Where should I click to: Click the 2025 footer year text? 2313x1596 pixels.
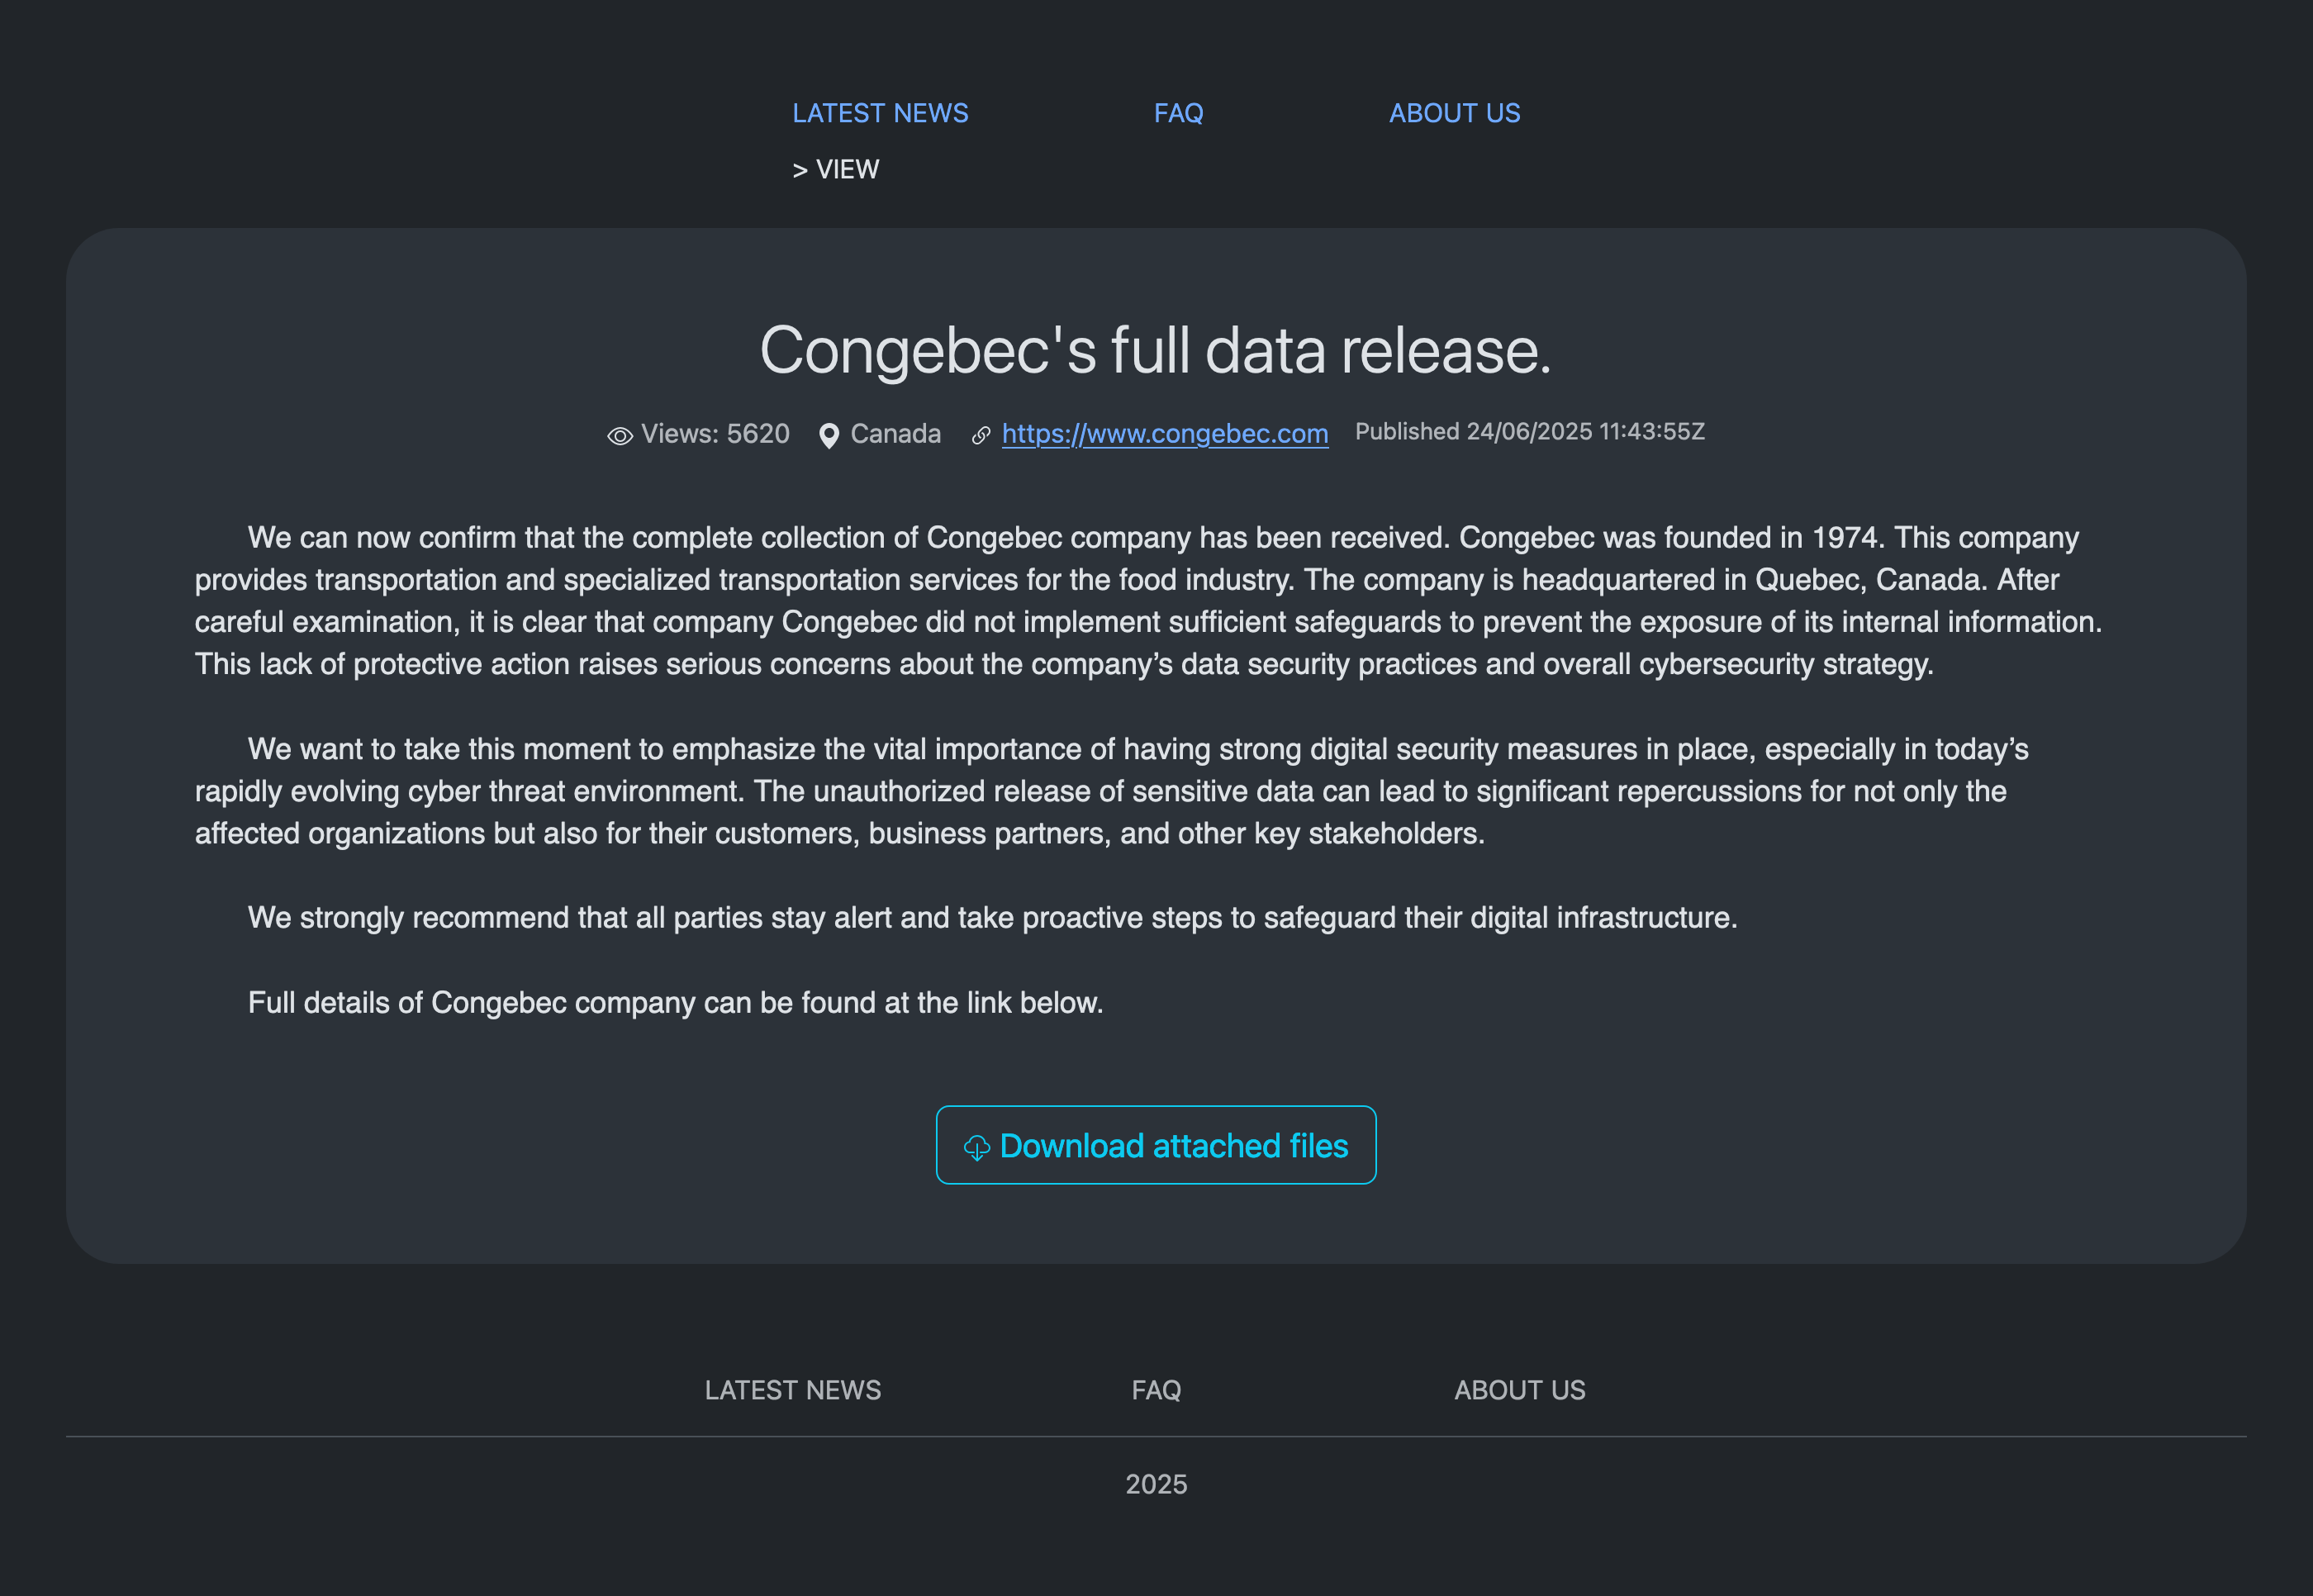coord(1156,1484)
